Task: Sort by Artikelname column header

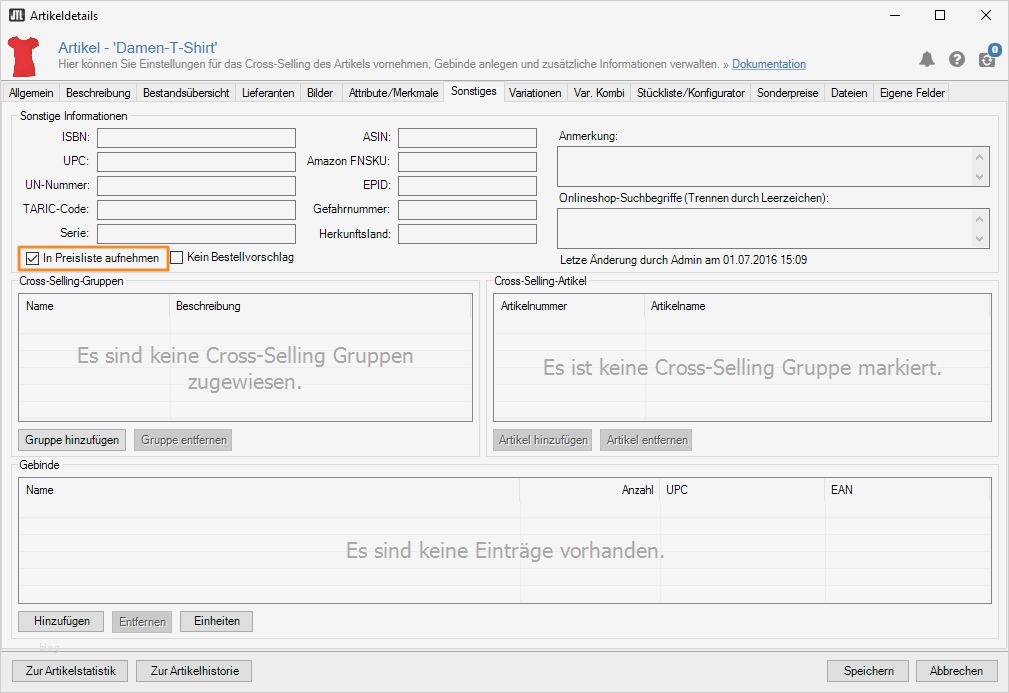Action: coord(817,306)
